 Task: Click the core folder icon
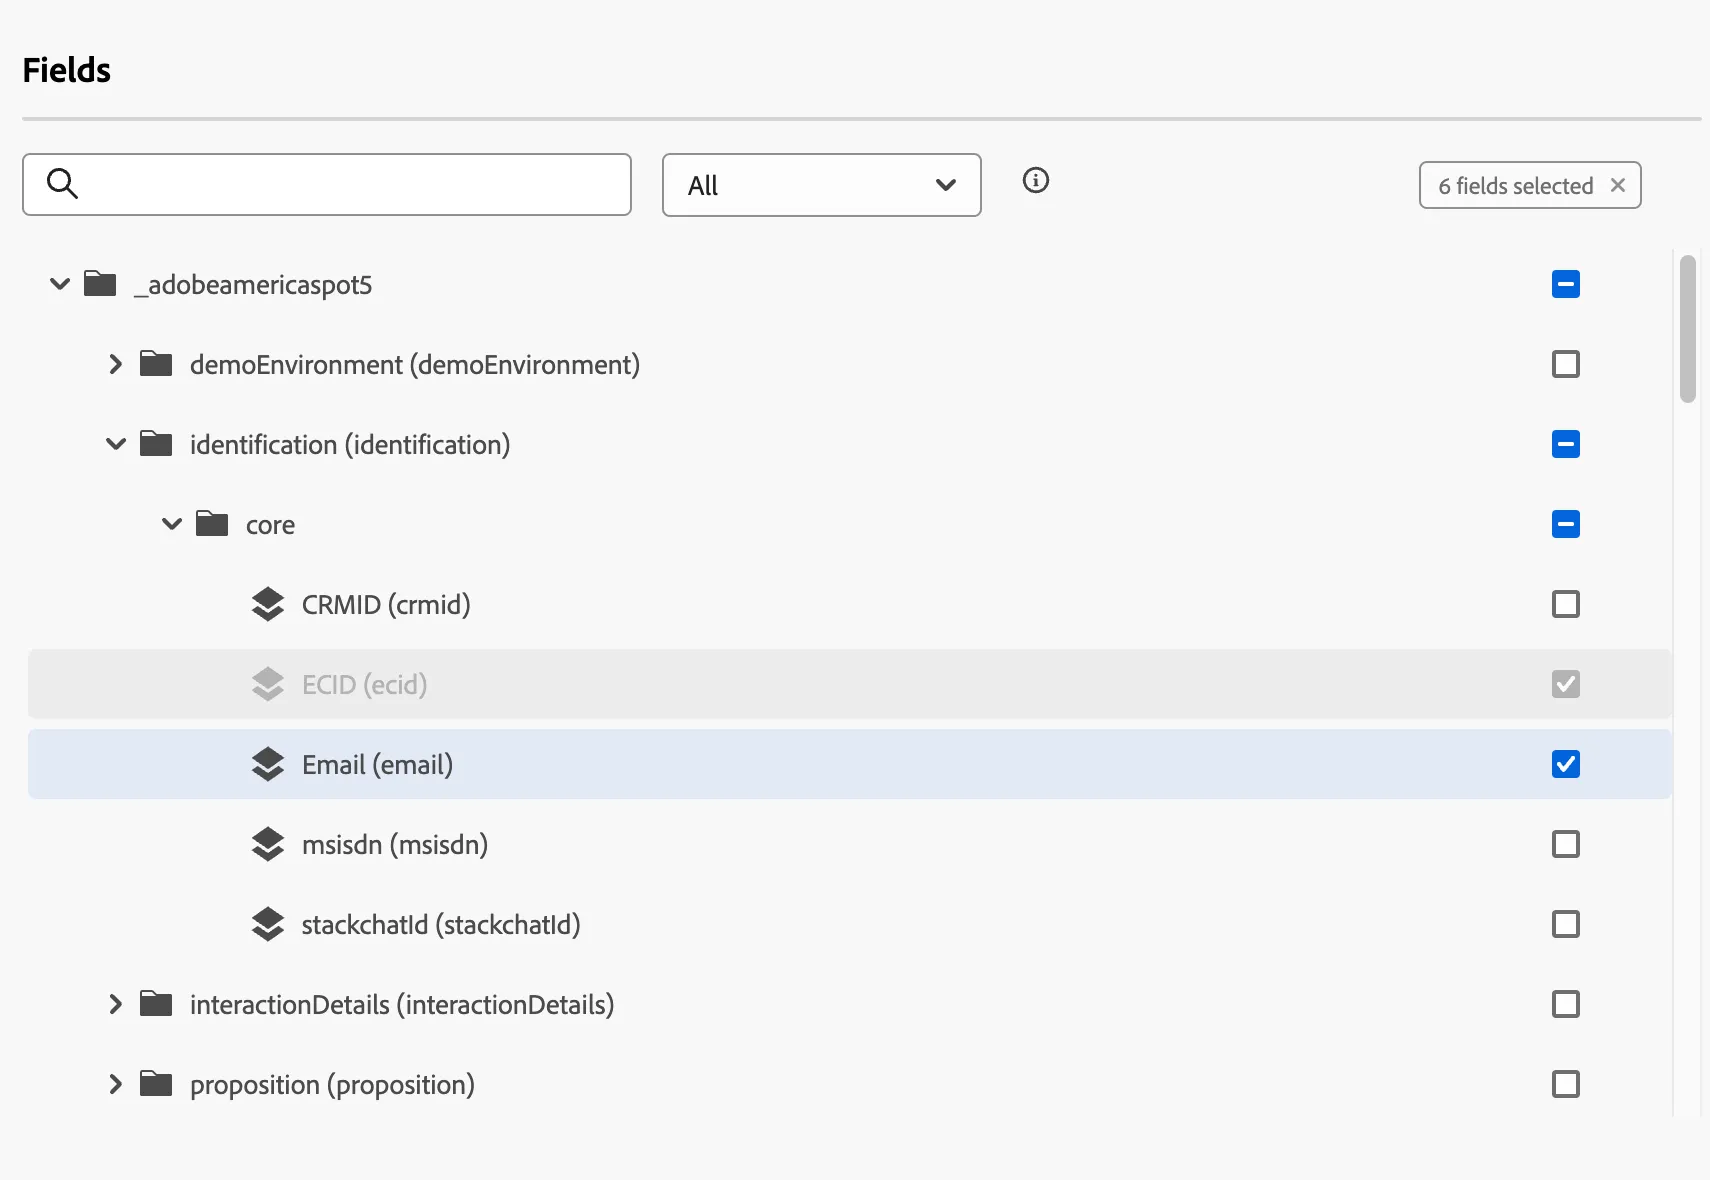click(x=212, y=524)
